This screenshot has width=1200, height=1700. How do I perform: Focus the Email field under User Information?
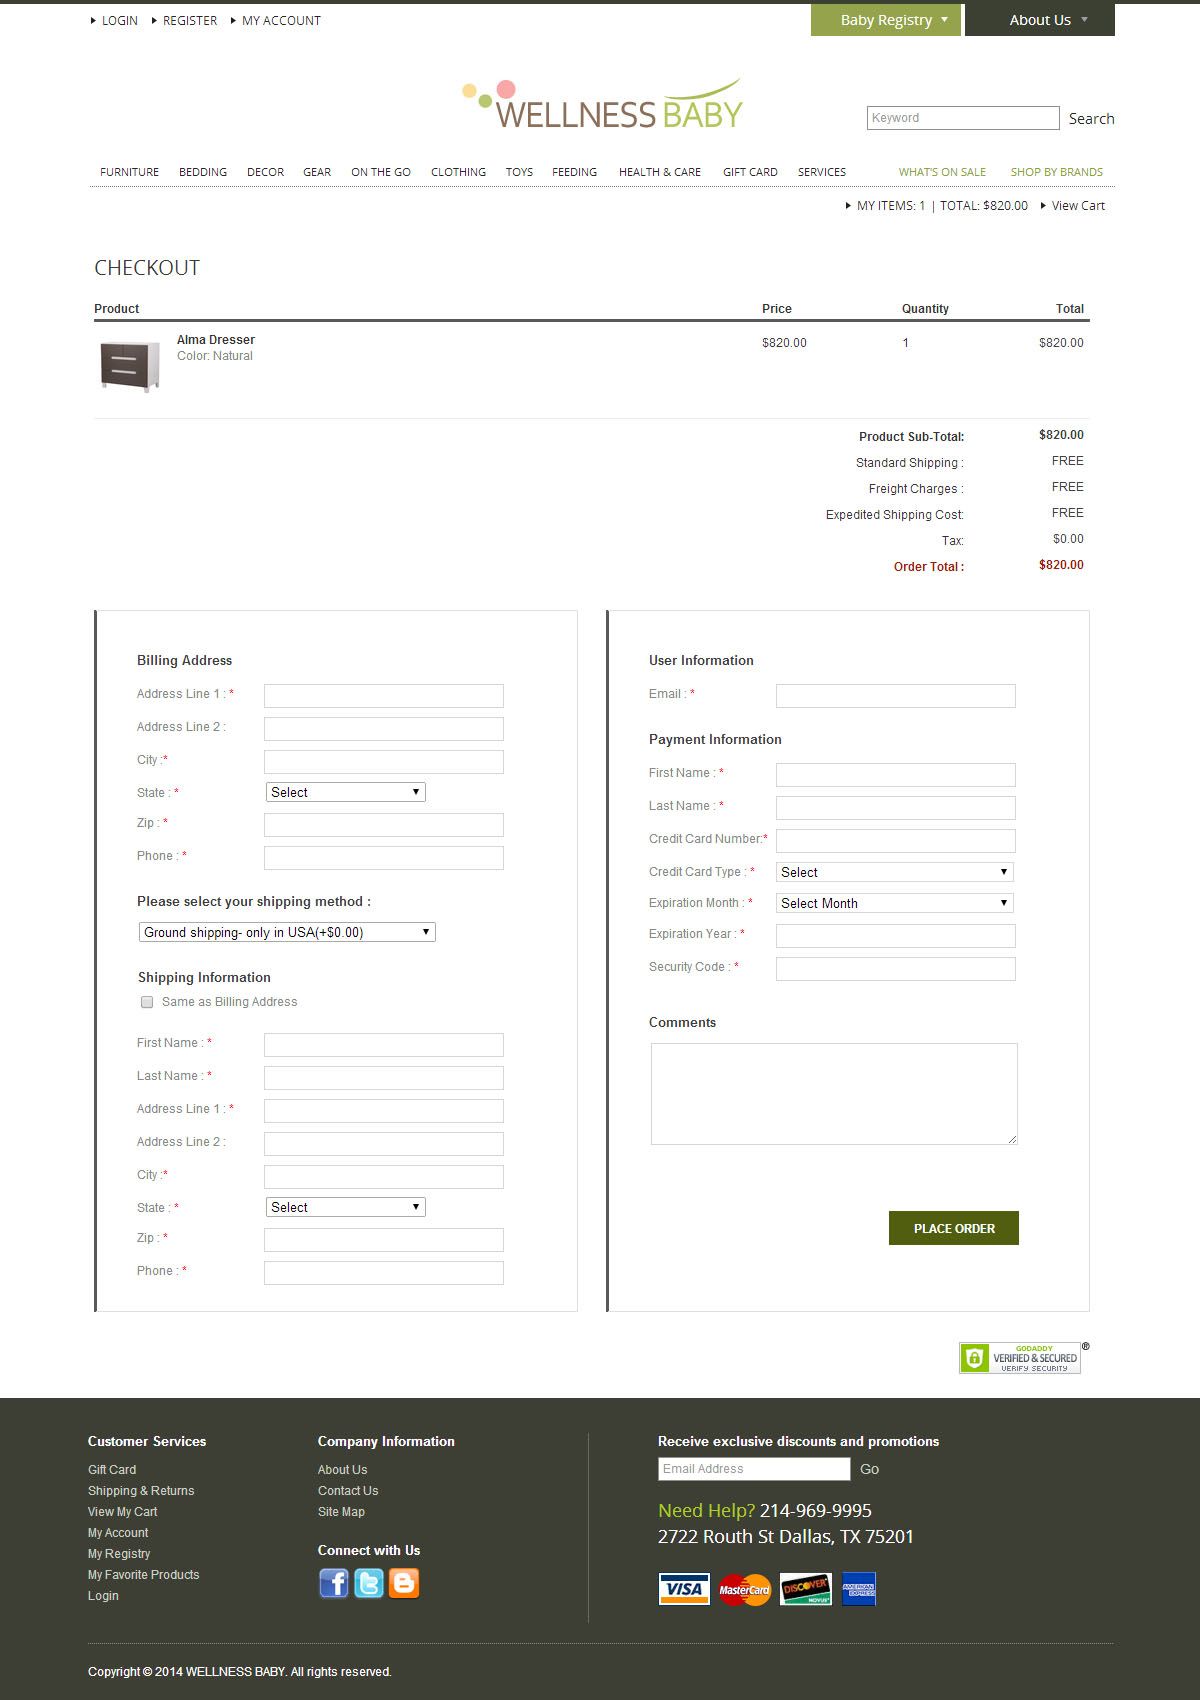click(896, 696)
